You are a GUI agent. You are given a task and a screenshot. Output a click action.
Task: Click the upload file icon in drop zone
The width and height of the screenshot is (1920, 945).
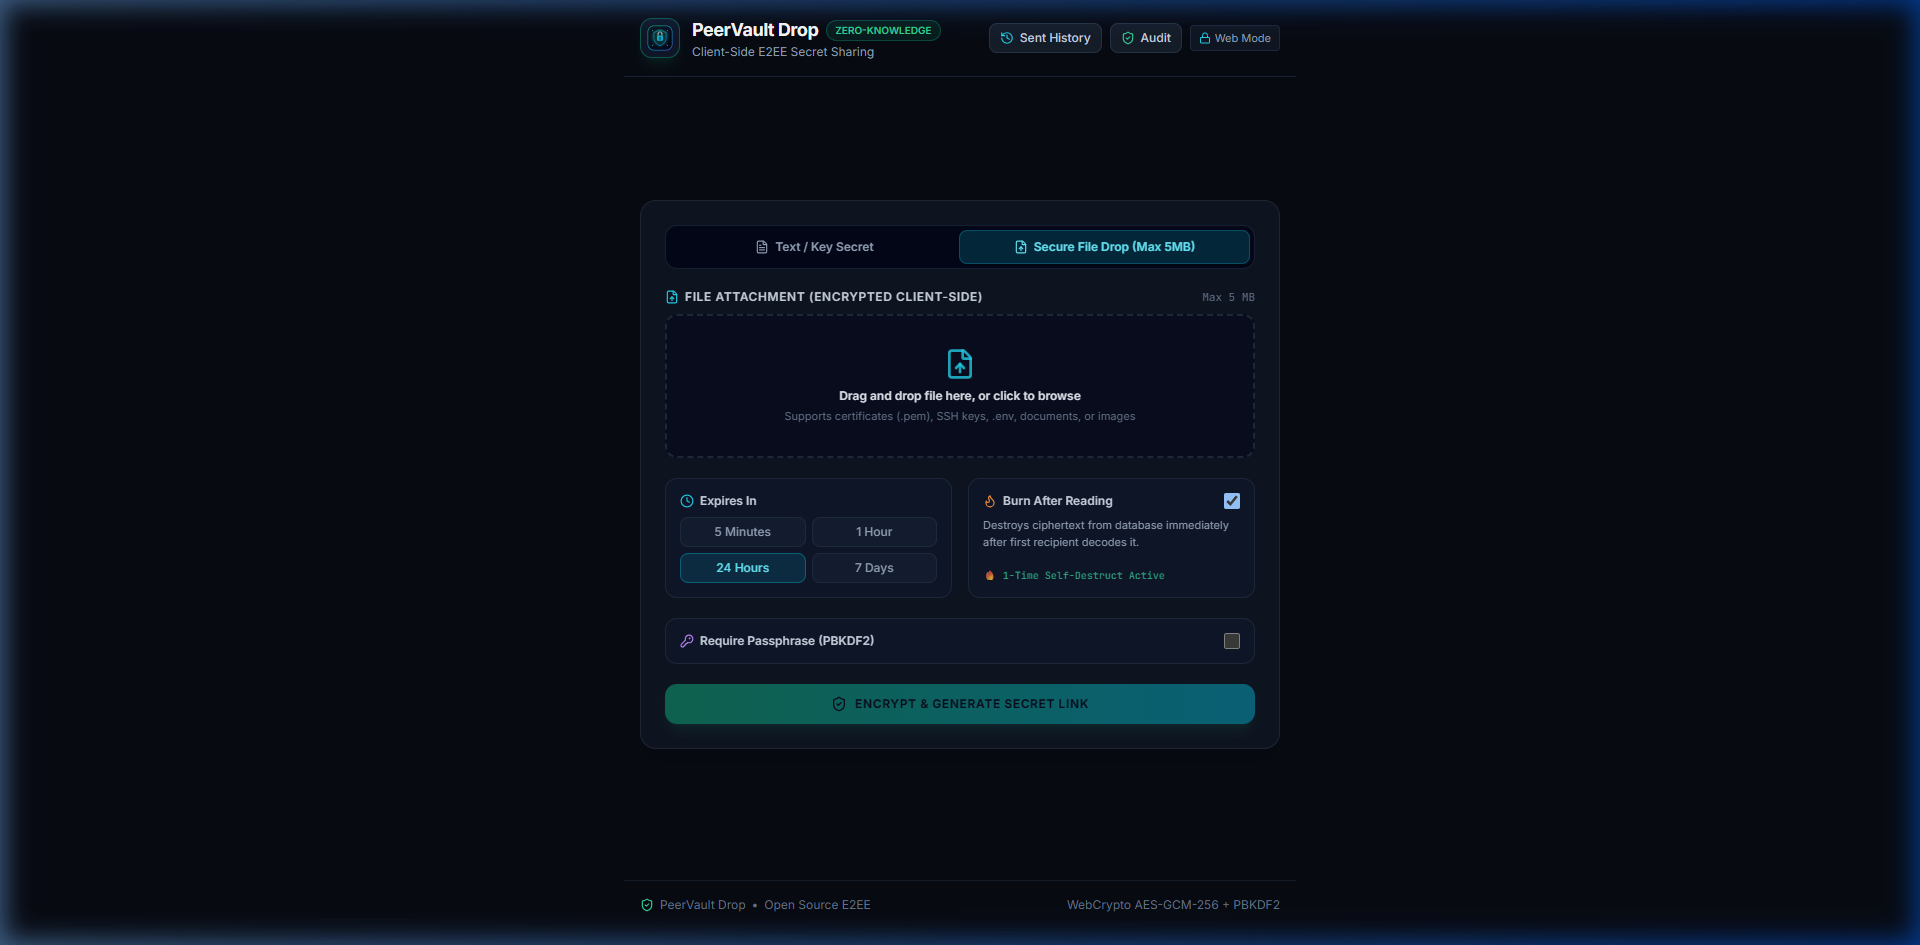click(960, 364)
